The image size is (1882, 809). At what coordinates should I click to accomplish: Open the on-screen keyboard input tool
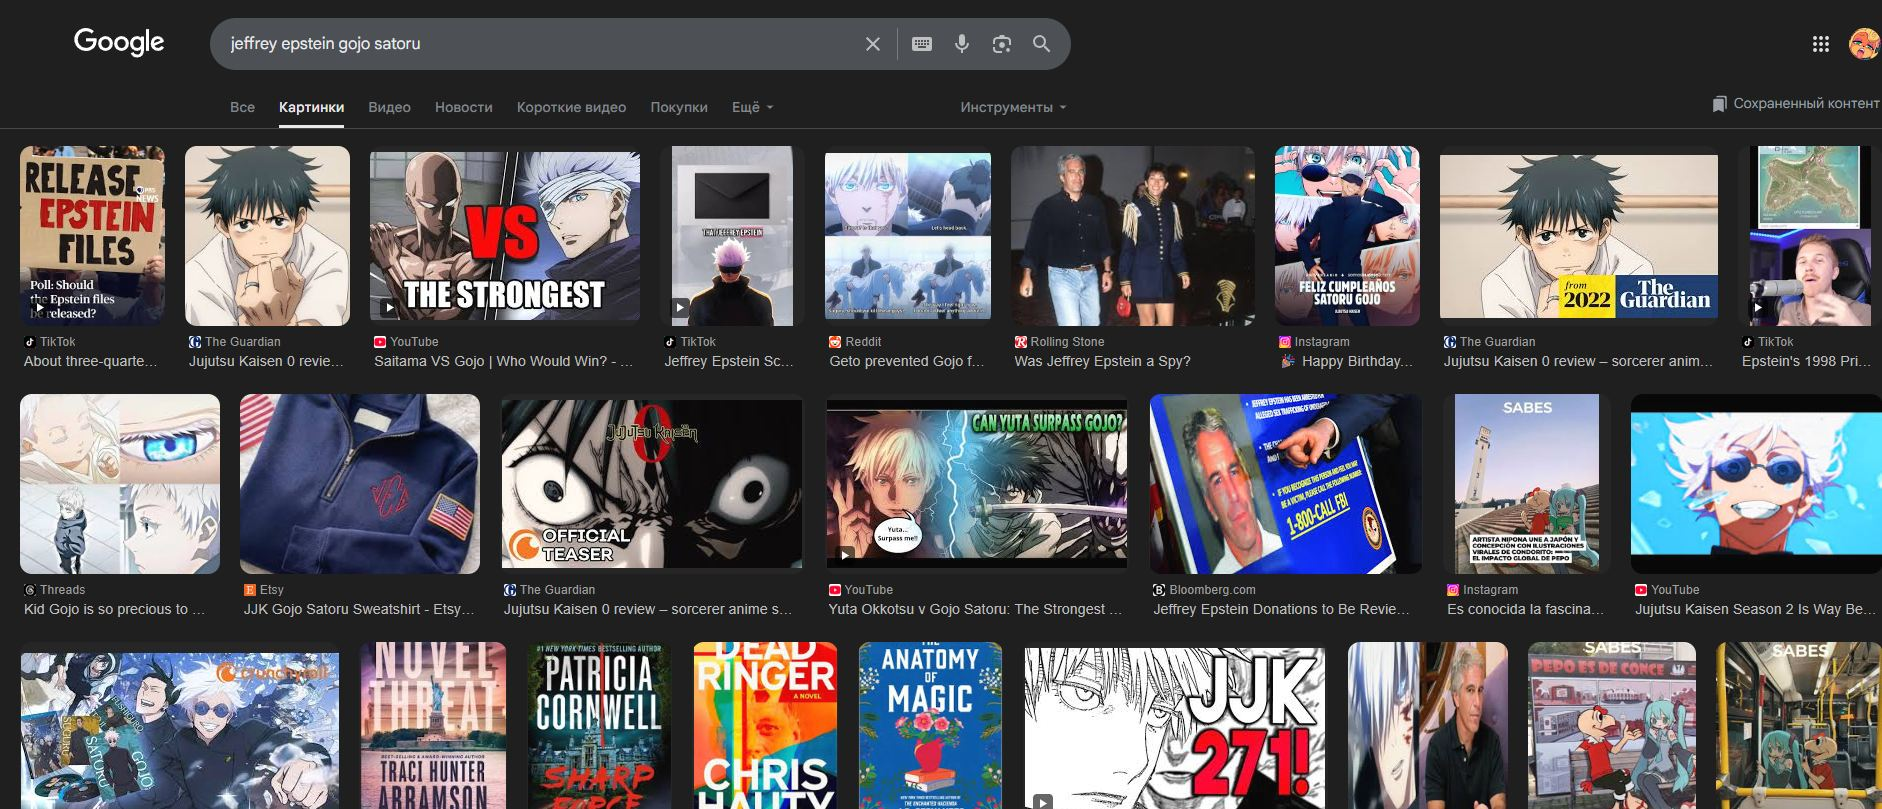point(922,44)
